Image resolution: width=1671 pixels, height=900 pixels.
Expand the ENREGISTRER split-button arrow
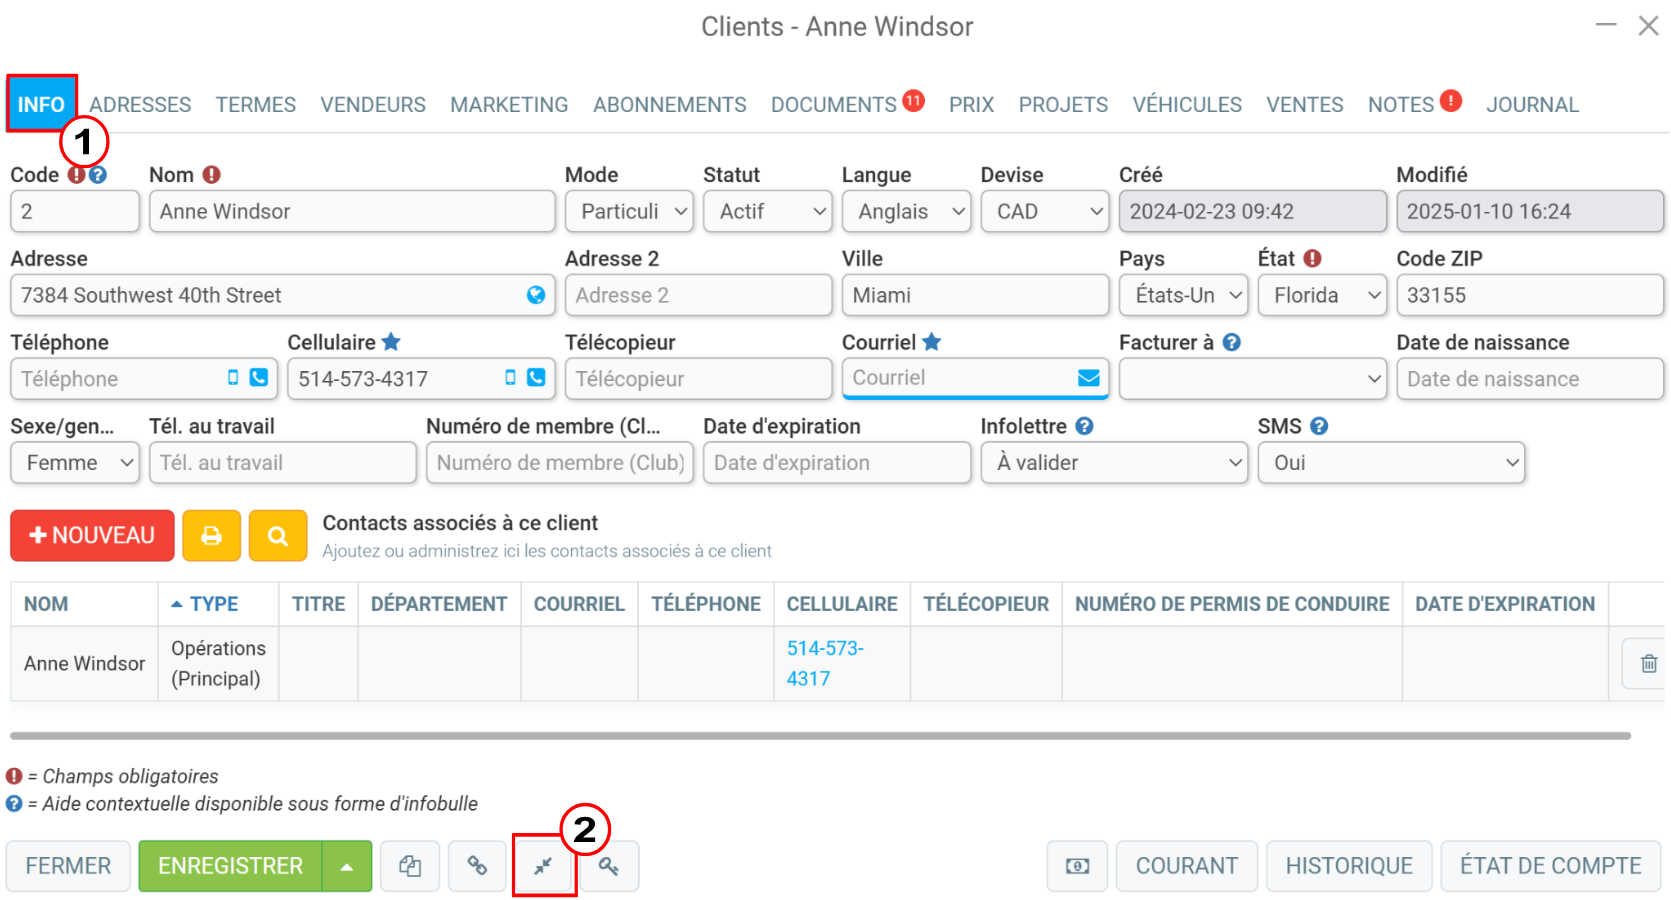pyautogui.click(x=347, y=866)
